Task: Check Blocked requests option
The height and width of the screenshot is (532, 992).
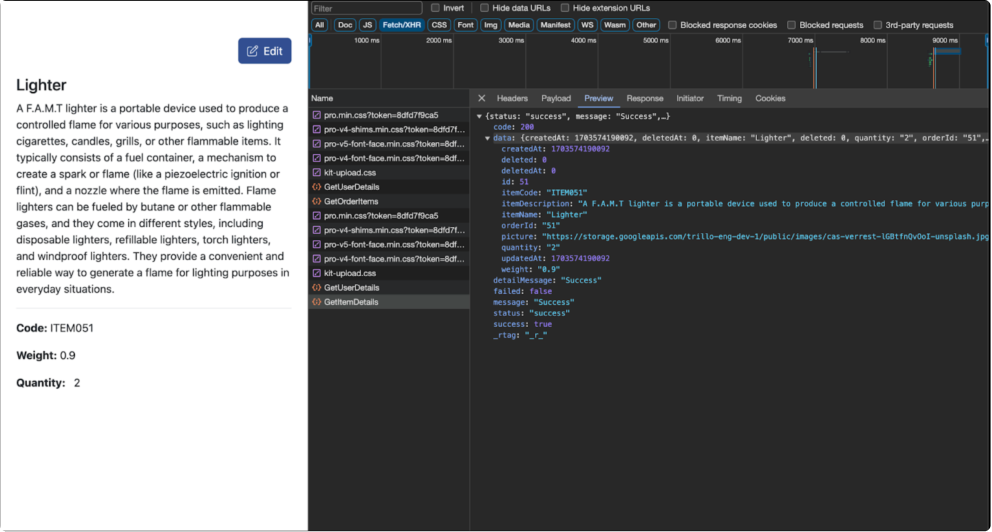Action: (x=791, y=25)
